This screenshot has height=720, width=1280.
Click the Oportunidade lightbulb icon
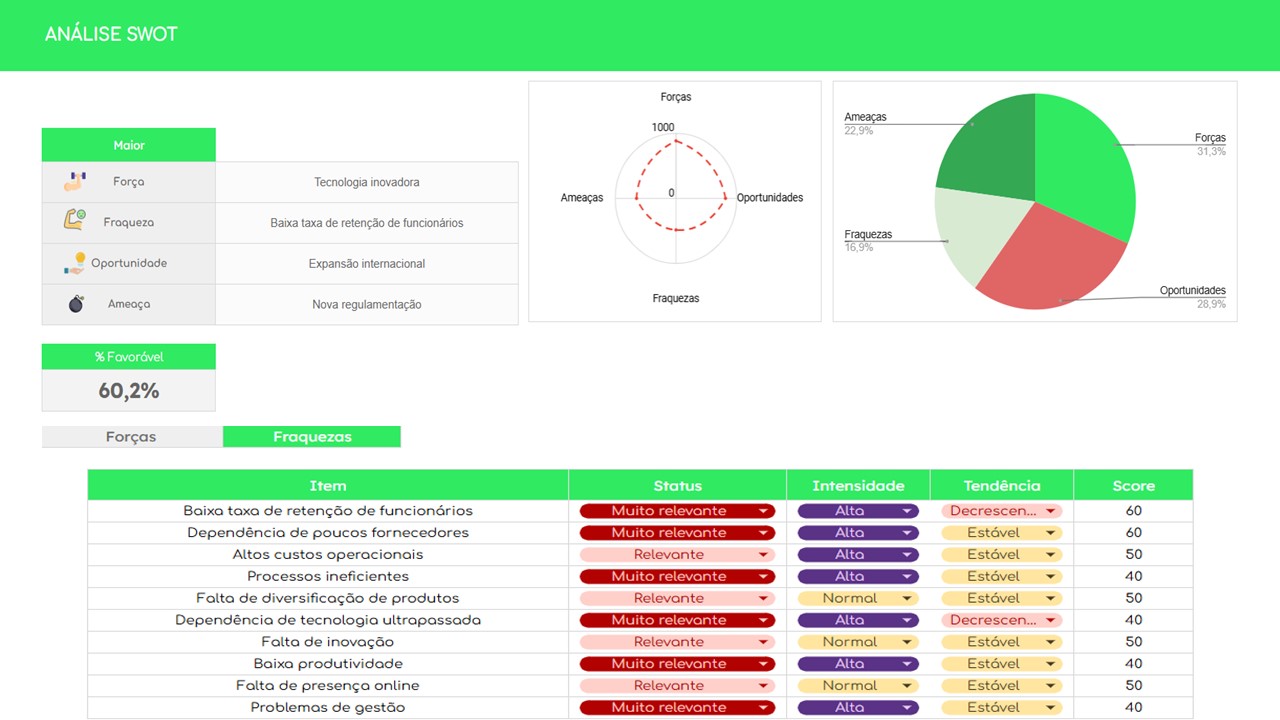click(x=75, y=263)
